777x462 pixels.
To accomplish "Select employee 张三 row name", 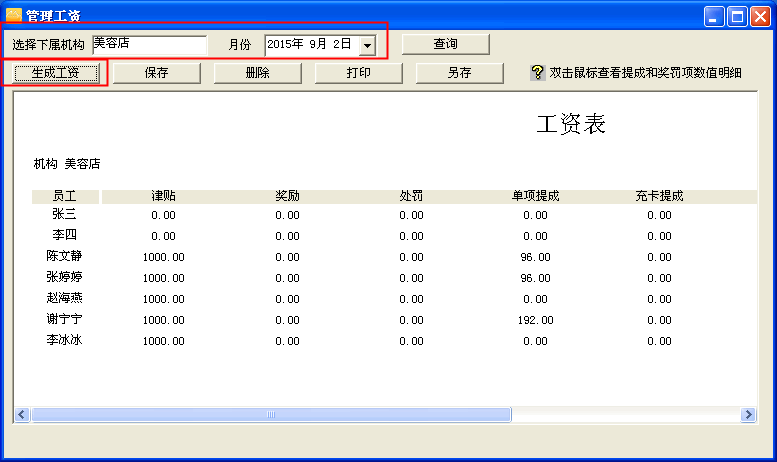I will 64,214.
